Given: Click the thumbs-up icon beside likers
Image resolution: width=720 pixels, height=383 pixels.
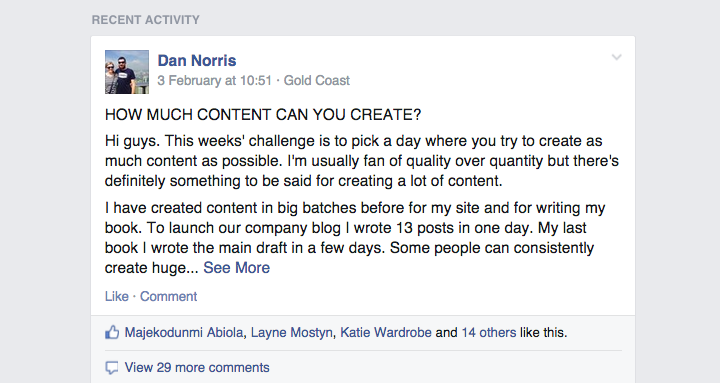Looking at the screenshot, I should coord(112,332).
